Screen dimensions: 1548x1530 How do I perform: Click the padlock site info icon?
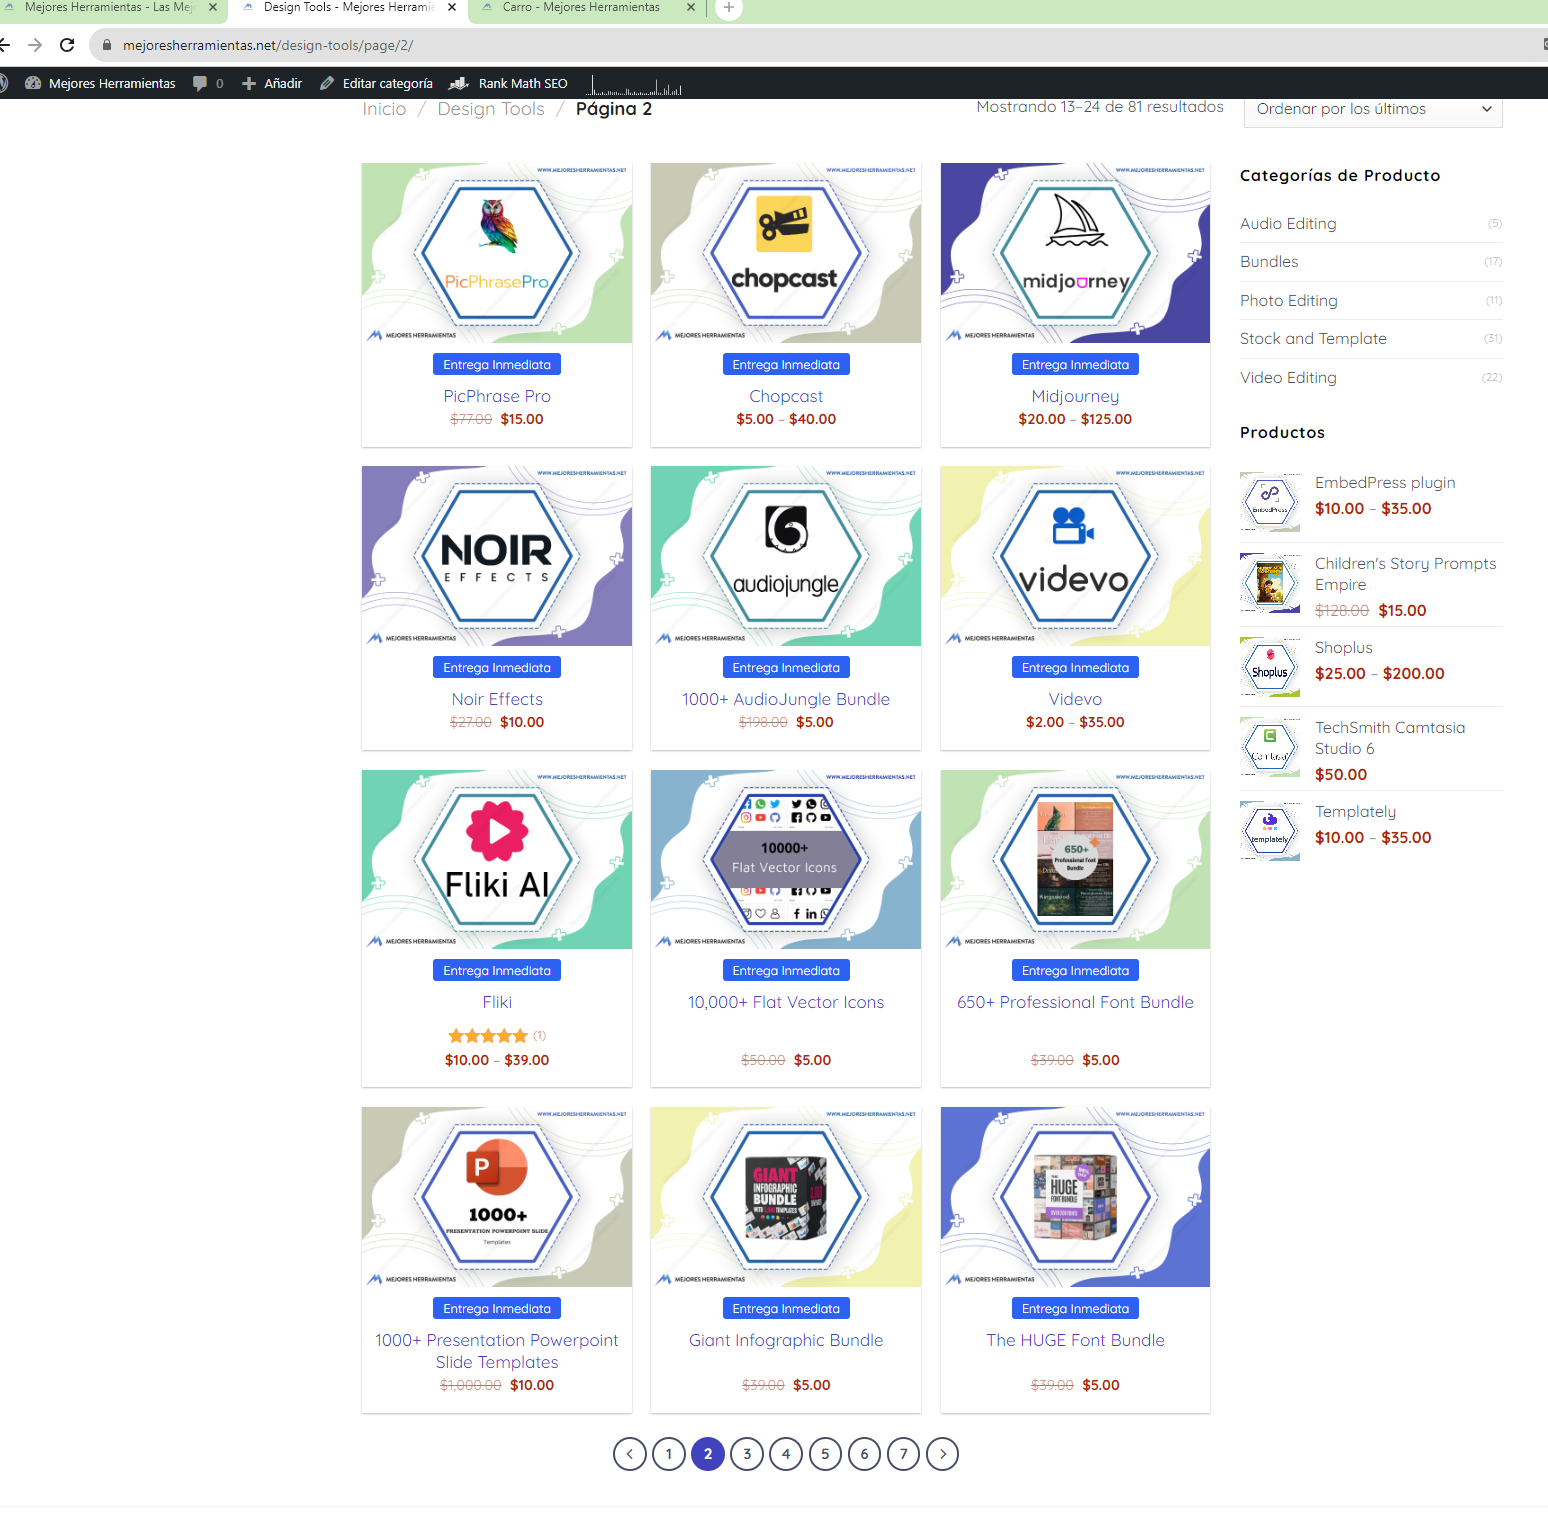pos(107,45)
